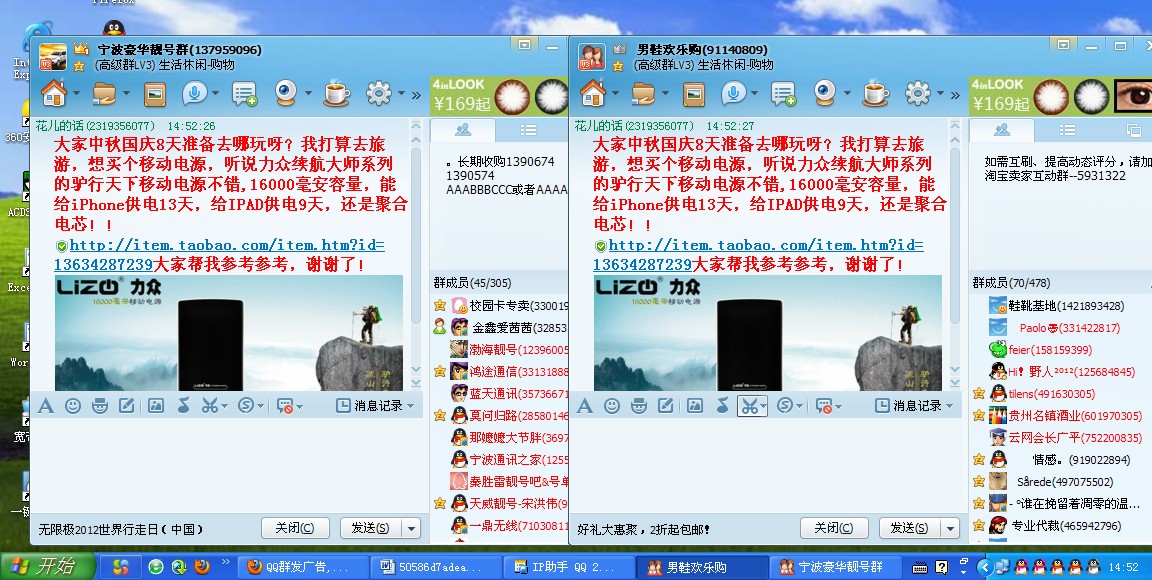
Task: Insert picture icon in 宁波豪华靓号群 window
Action: coord(156,406)
